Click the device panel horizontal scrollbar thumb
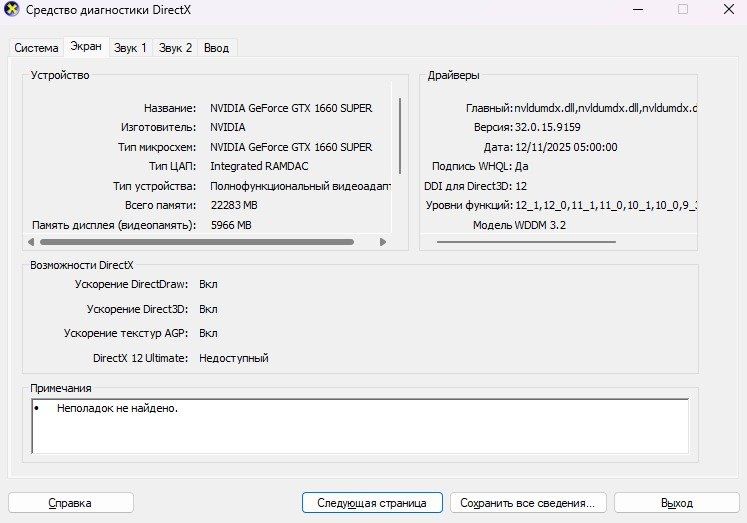 coord(197,242)
